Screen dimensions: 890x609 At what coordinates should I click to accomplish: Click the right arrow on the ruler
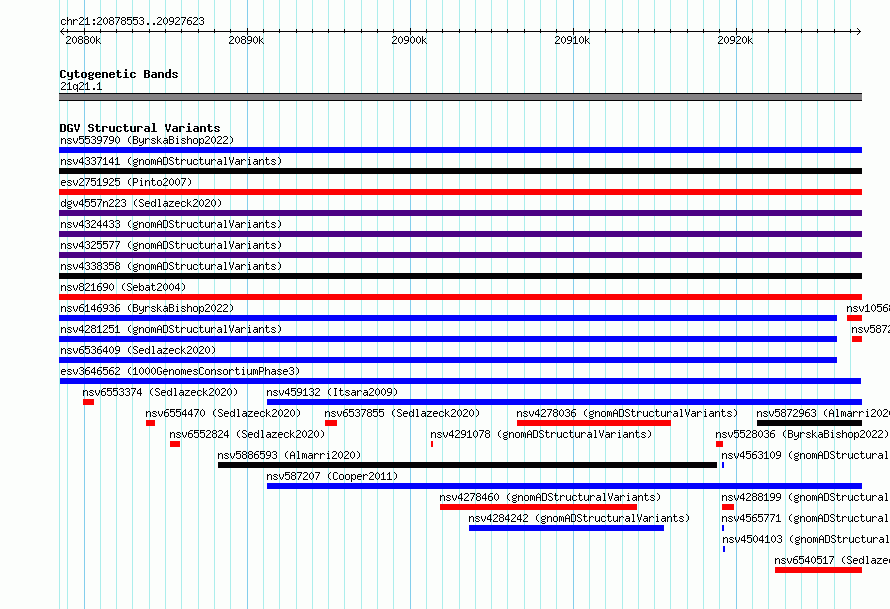click(x=859, y=32)
